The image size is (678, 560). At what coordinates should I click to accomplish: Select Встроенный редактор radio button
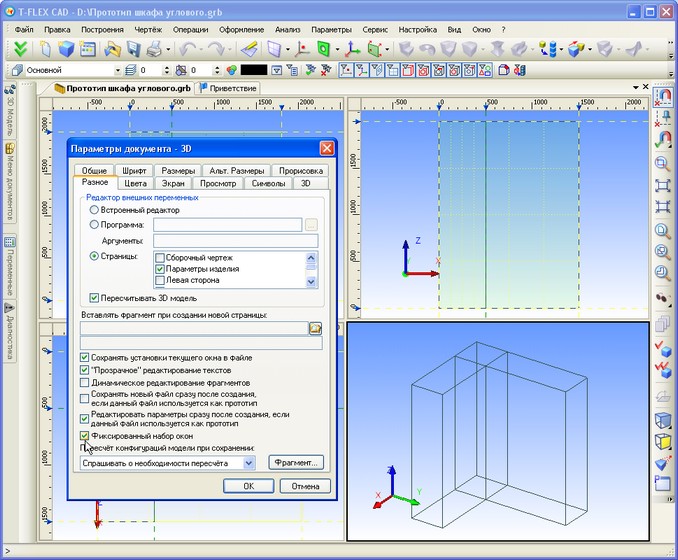(x=94, y=210)
